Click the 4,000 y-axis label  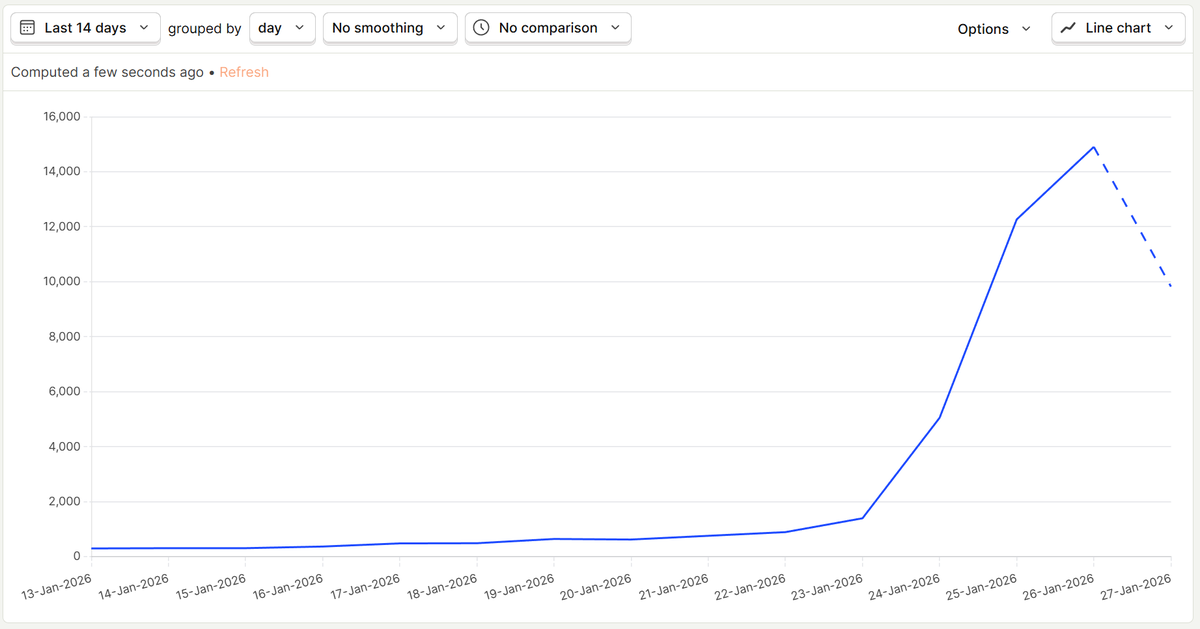[63, 447]
